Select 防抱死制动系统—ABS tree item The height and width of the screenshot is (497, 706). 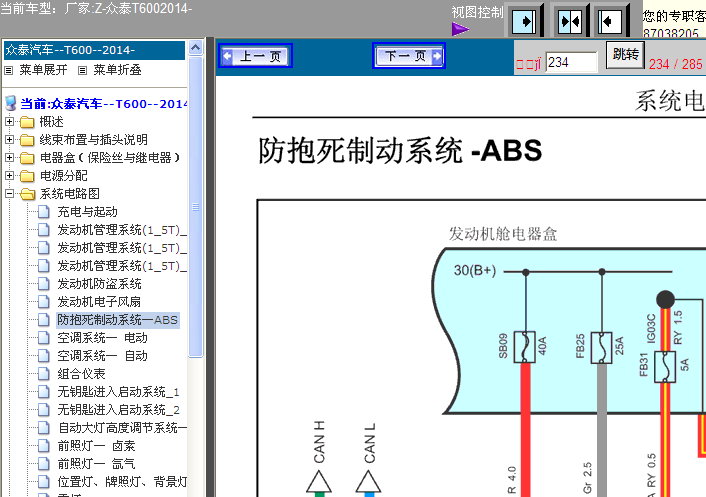[118, 320]
